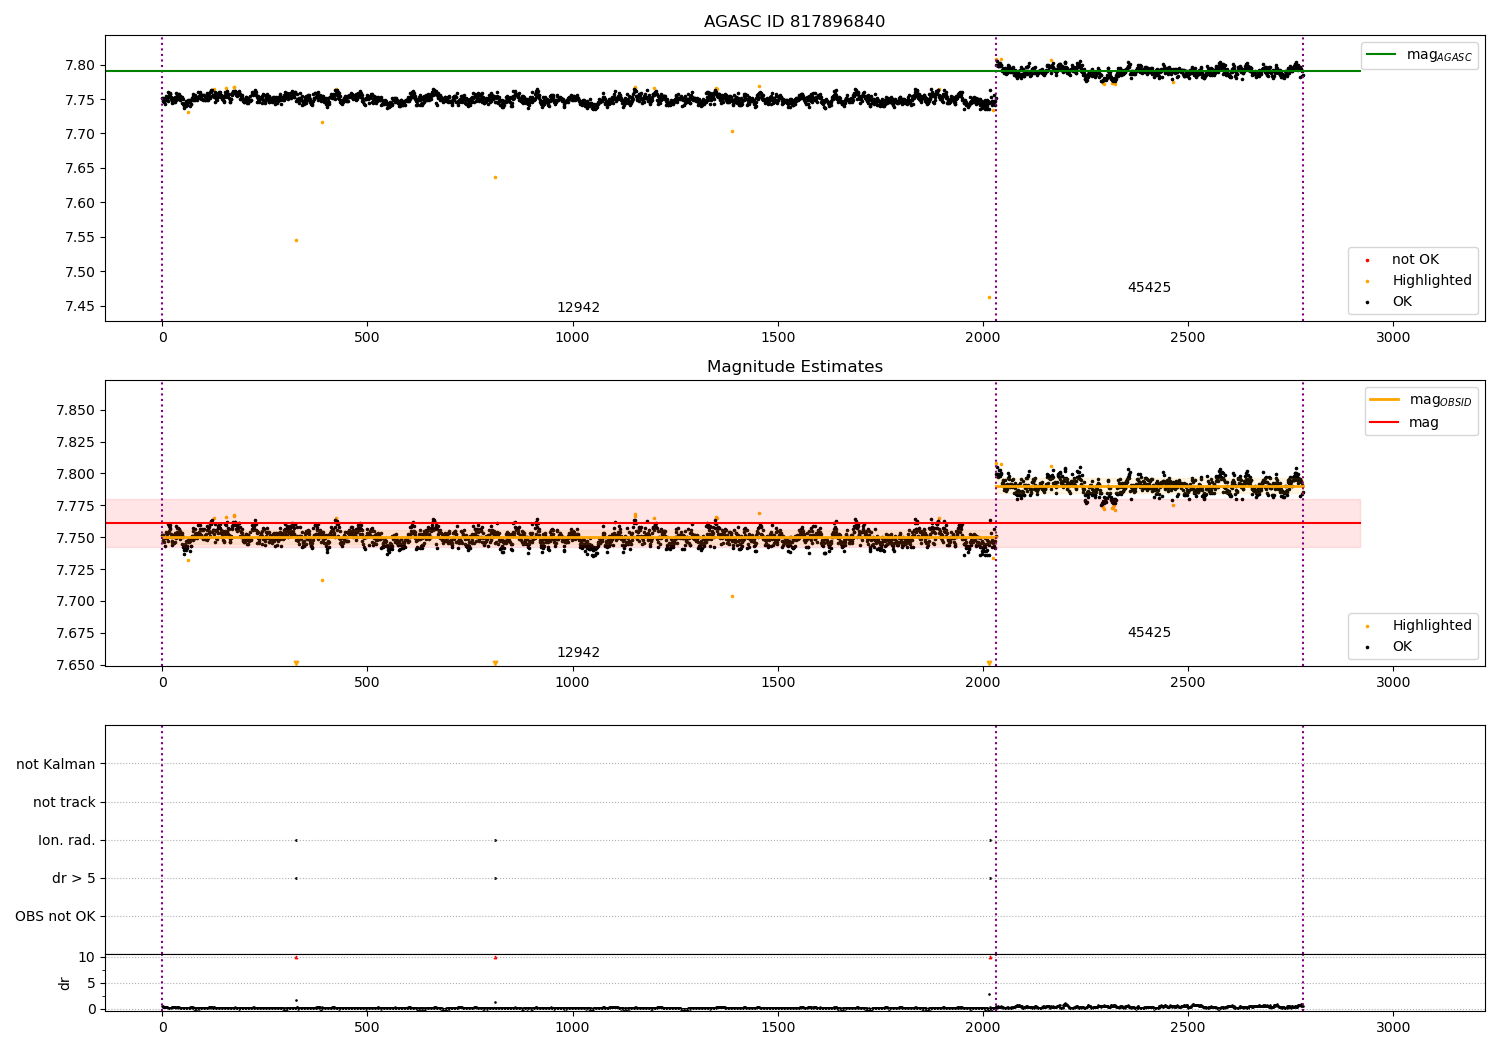
Task: Click the orange outlier near 7.64 in top plot
Action: (495, 177)
